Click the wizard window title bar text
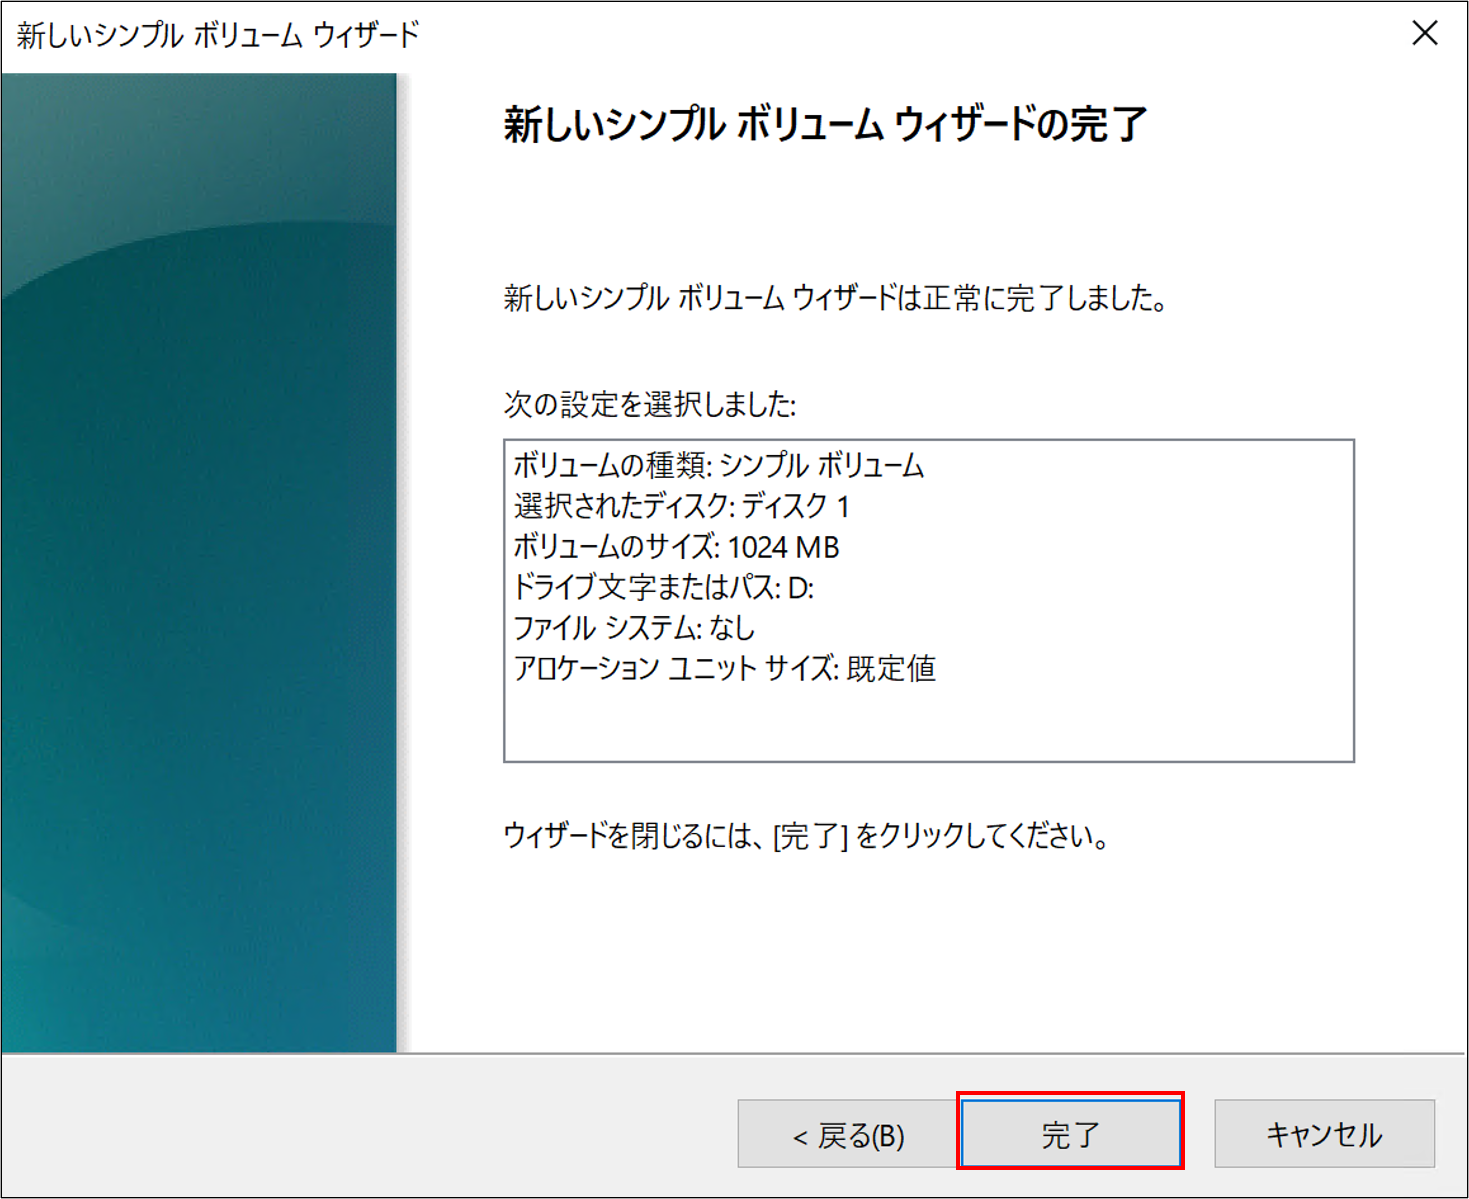Image resolution: width=1469 pixels, height=1199 pixels. (x=218, y=35)
